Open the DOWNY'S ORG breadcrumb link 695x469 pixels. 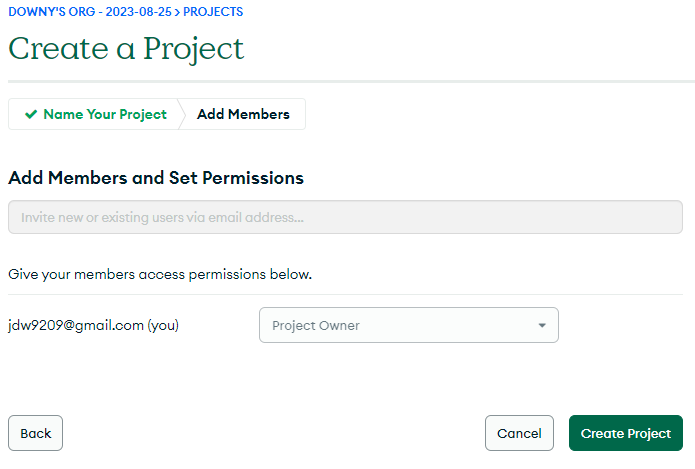point(50,12)
